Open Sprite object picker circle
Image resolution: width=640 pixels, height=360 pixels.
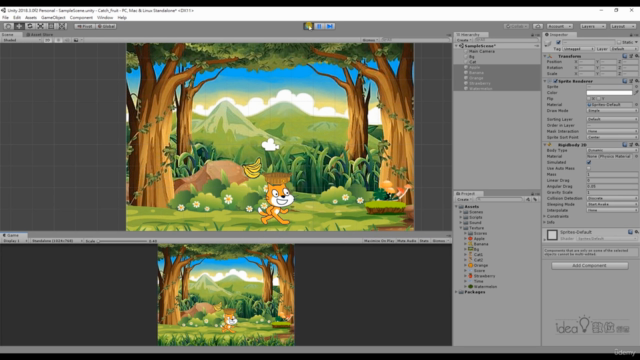636,87
